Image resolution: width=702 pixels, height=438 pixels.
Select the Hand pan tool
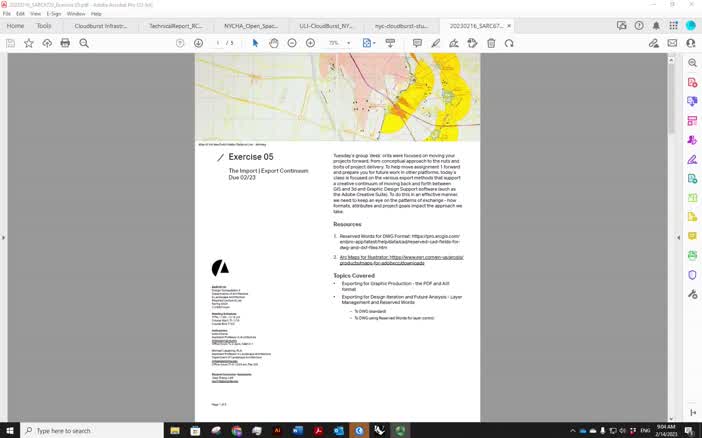pyautogui.click(x=274, y=43)
